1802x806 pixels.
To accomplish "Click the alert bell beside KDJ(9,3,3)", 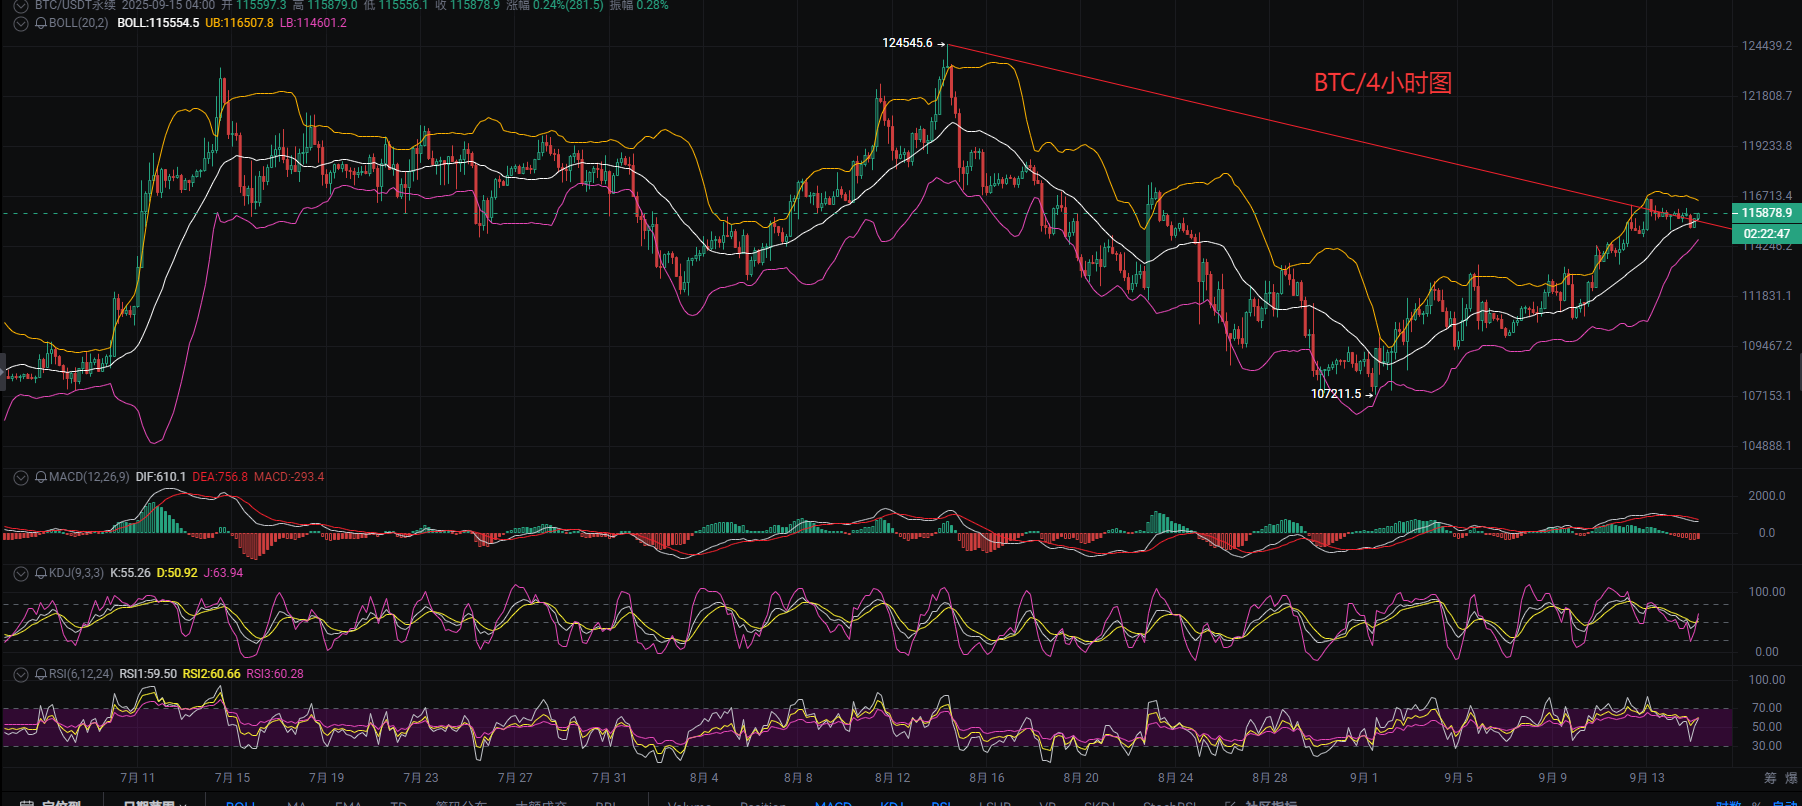I will pos(41,573).
